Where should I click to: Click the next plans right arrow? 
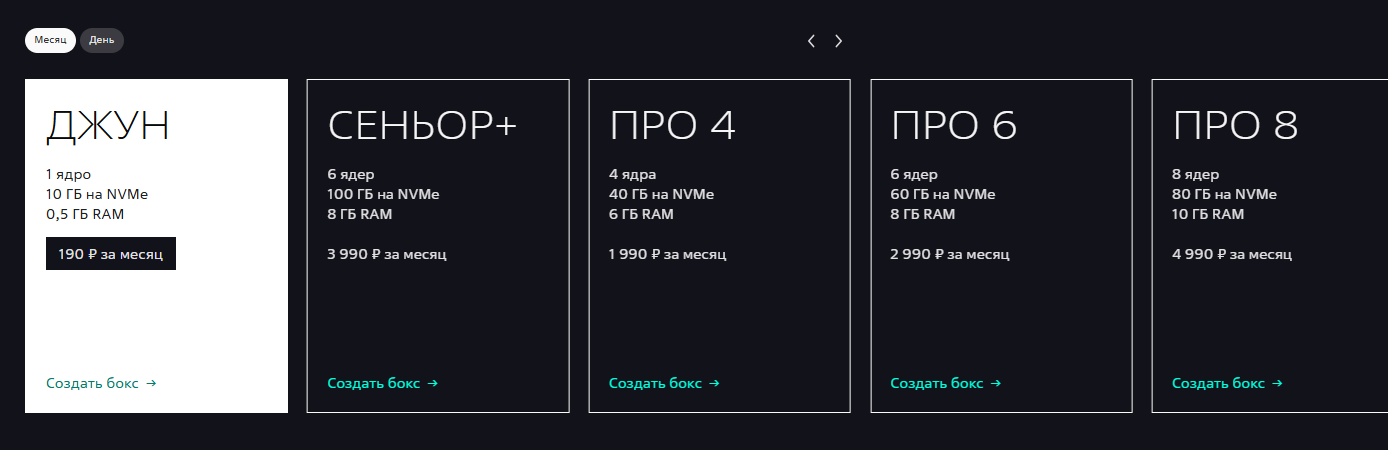(x=838, y=41)
